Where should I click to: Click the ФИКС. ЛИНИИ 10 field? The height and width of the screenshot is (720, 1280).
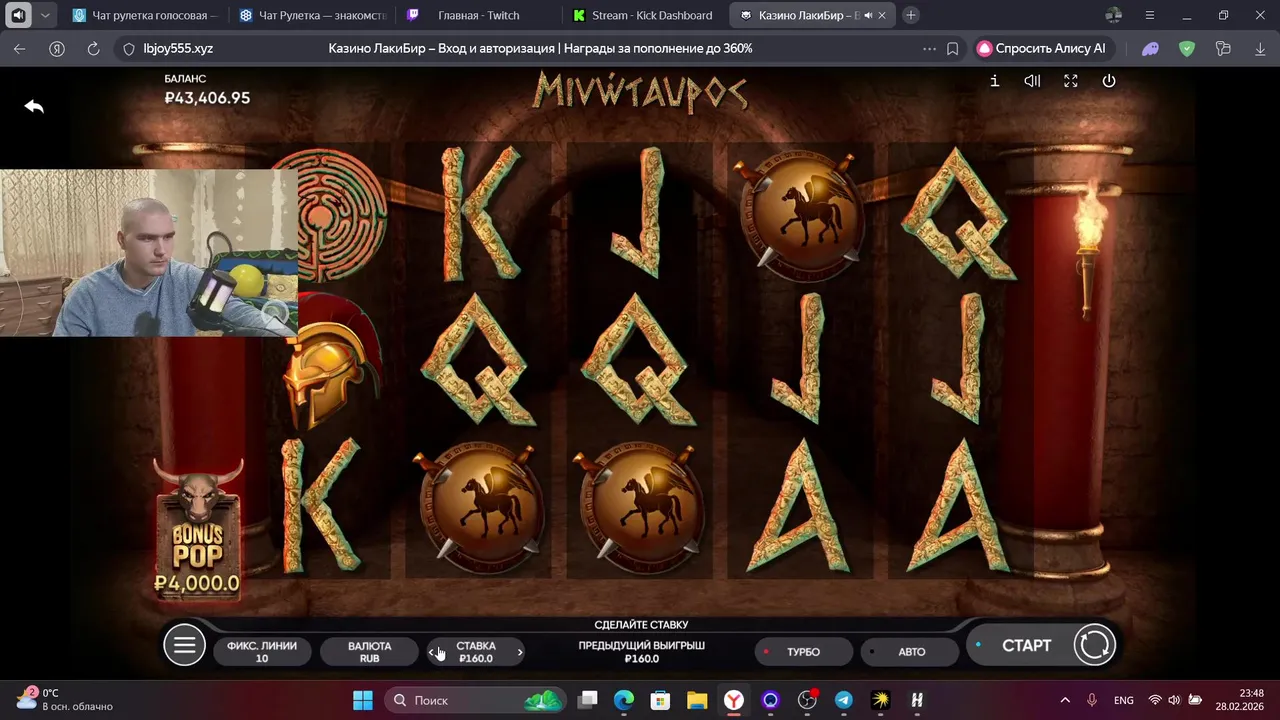tap(262, 652)
